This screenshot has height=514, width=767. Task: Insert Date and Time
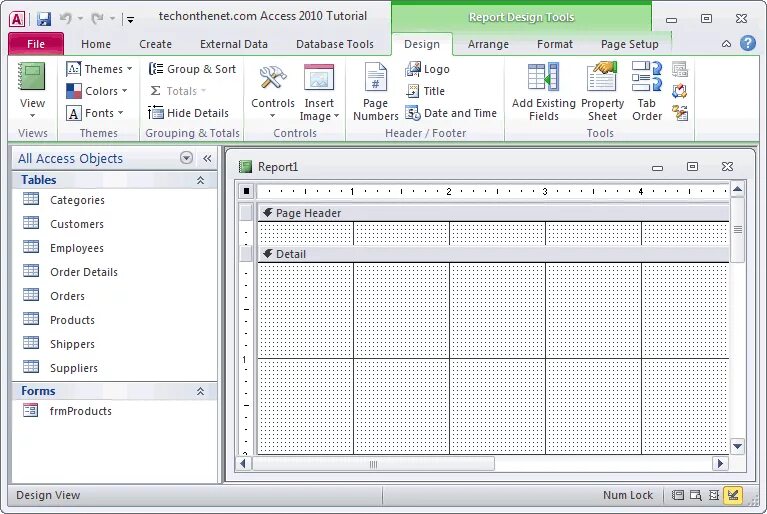pyautogui.click(x=451, y=113)
